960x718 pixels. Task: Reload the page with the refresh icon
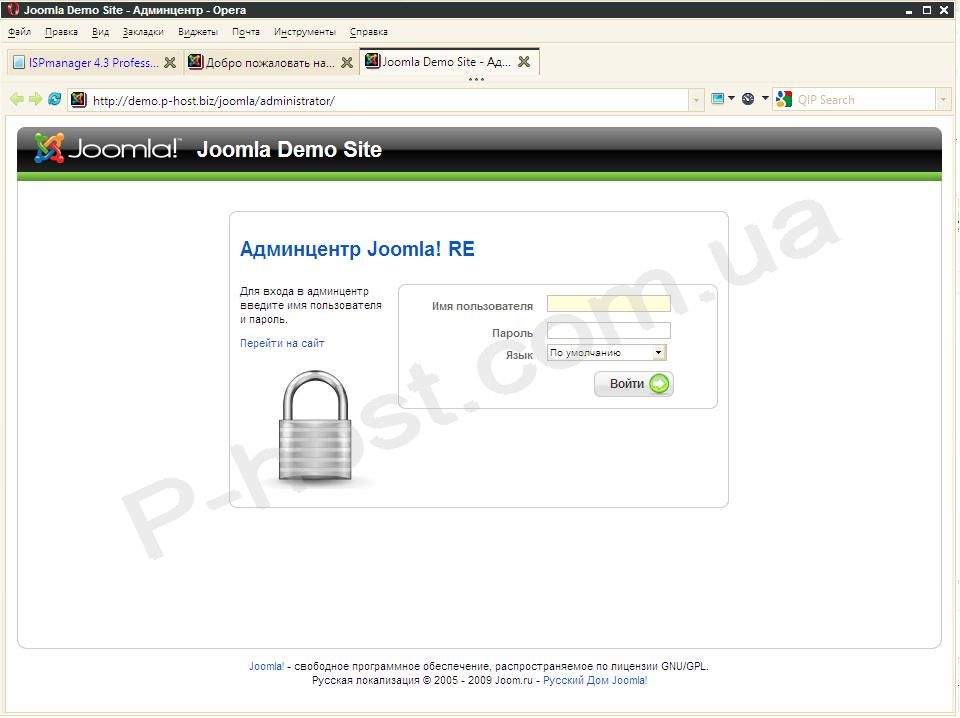[54, 99]
